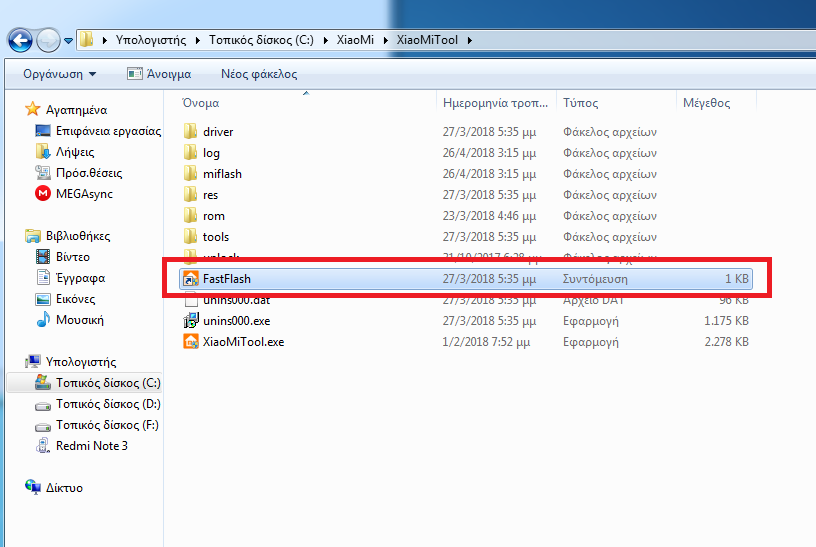
Task: Expand the arrow after Υπολογιστής breadcrumb
Action: tap(198, 40)
